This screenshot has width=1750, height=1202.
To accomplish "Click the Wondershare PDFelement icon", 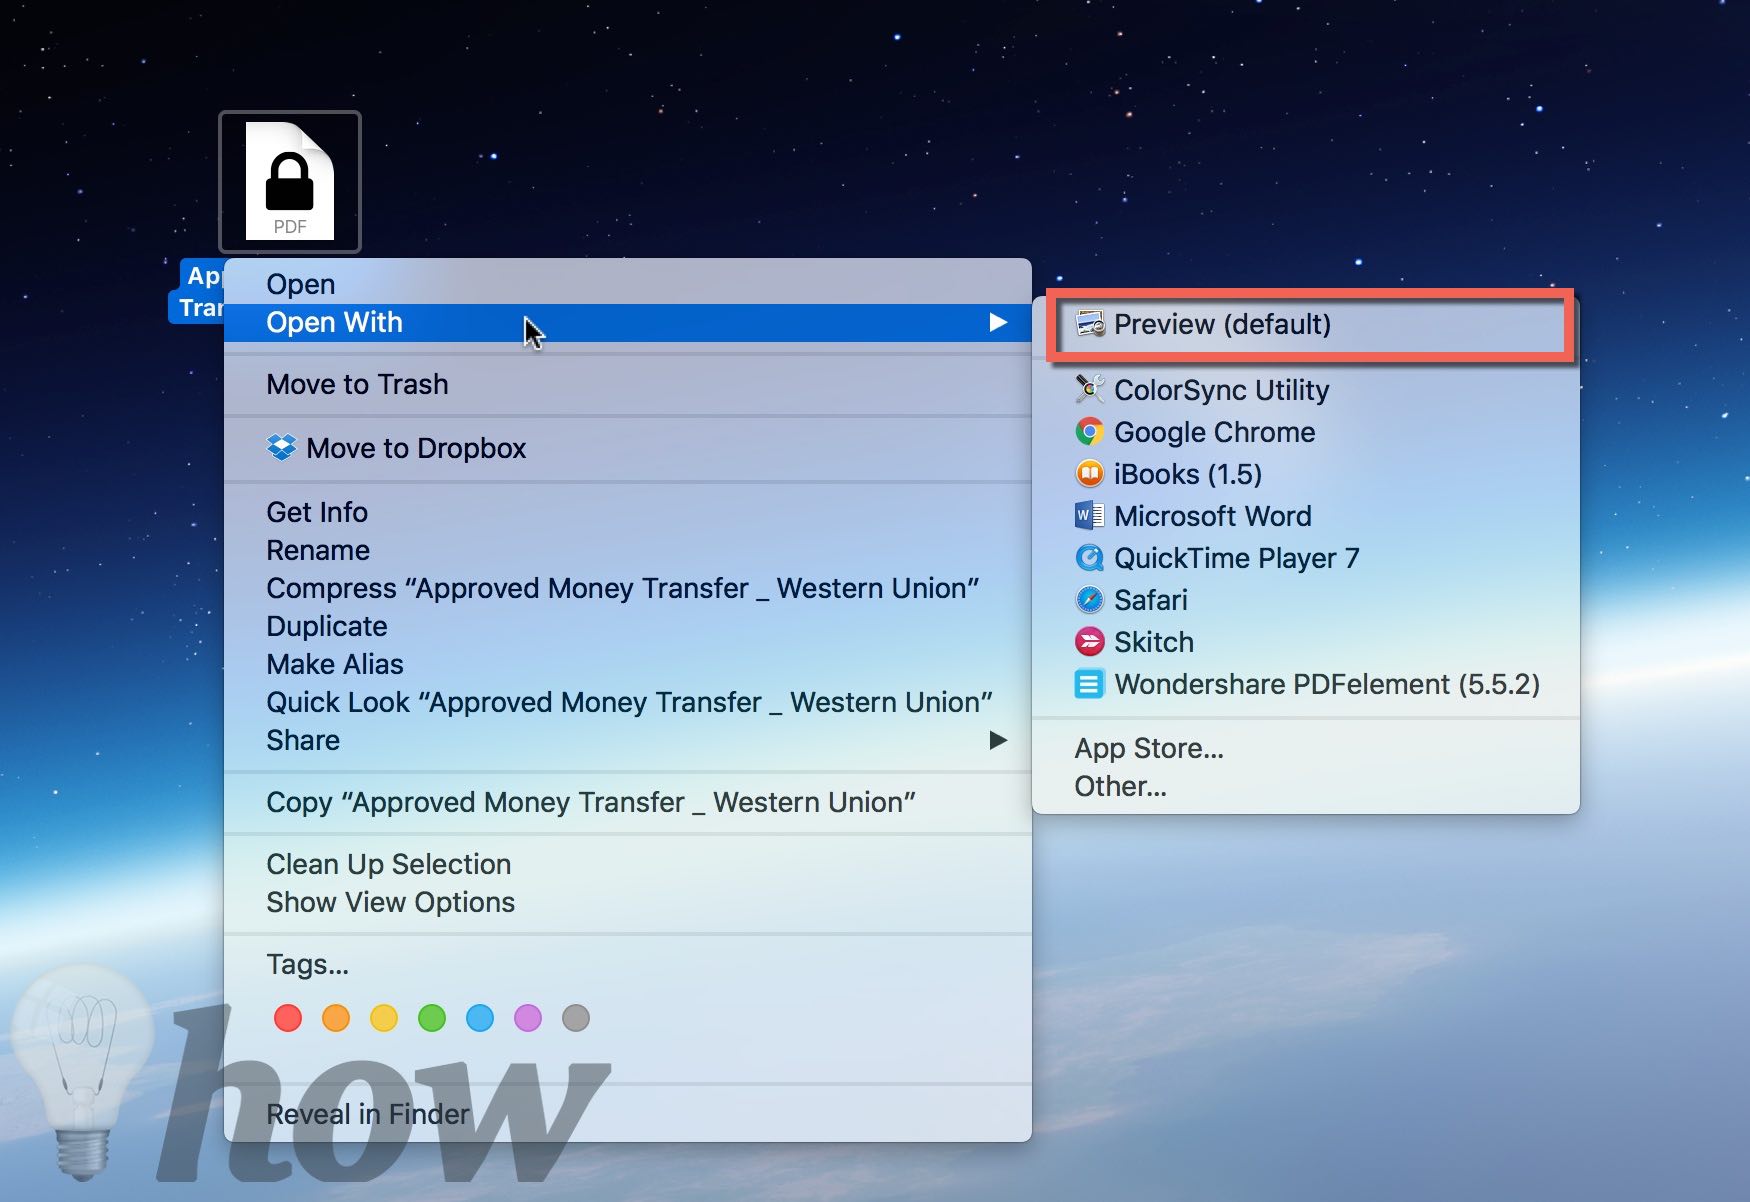I will coord(1090,684).
